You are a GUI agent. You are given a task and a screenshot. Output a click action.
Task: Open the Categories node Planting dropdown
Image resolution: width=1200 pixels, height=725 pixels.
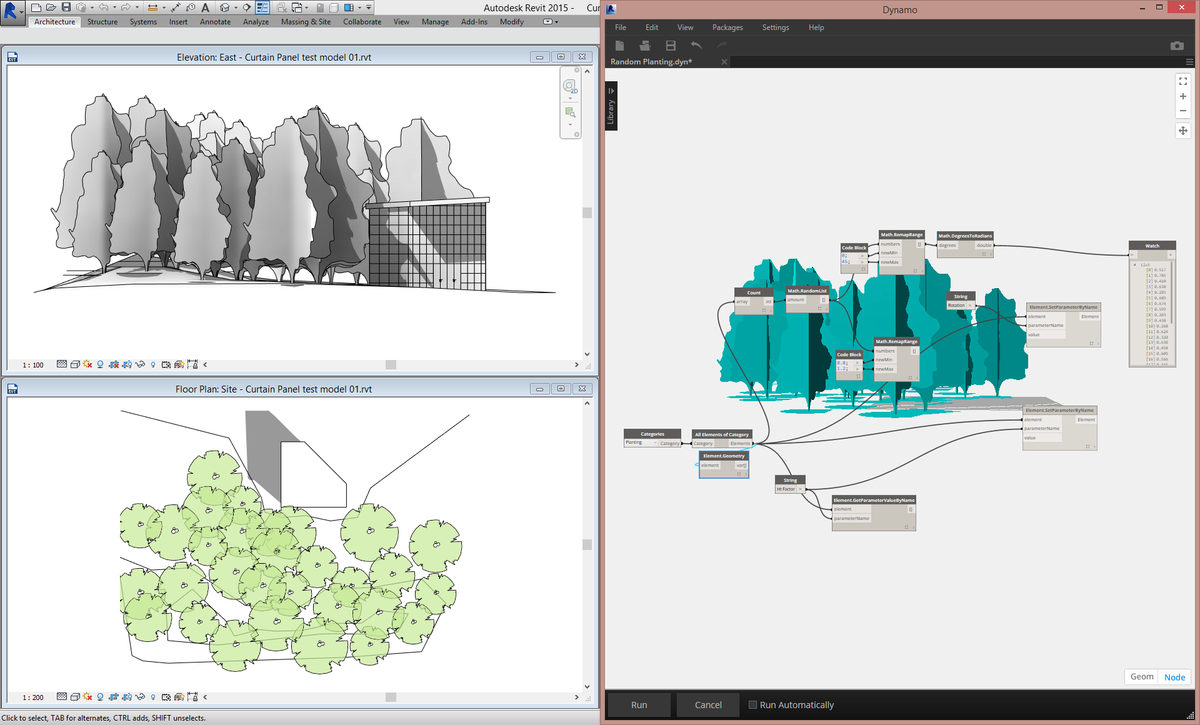(x=639, y=442)
